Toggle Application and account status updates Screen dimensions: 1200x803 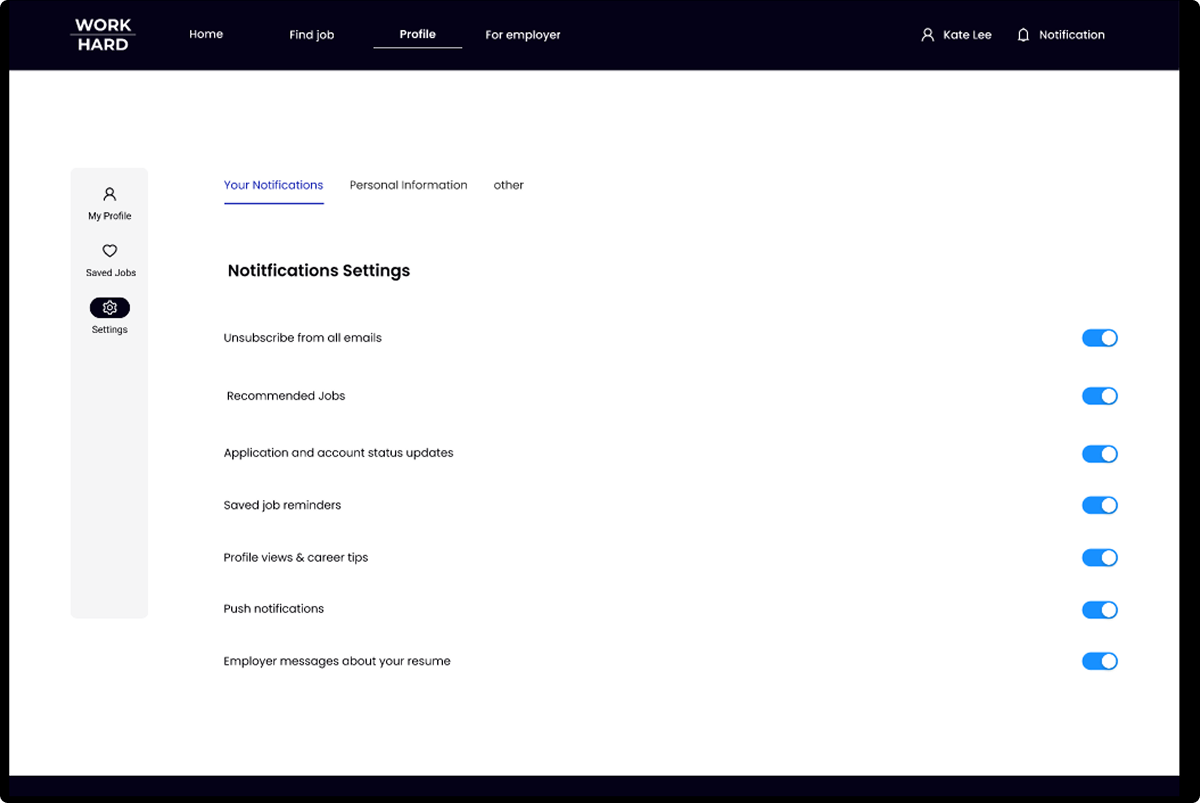(x=1099, y=454)
